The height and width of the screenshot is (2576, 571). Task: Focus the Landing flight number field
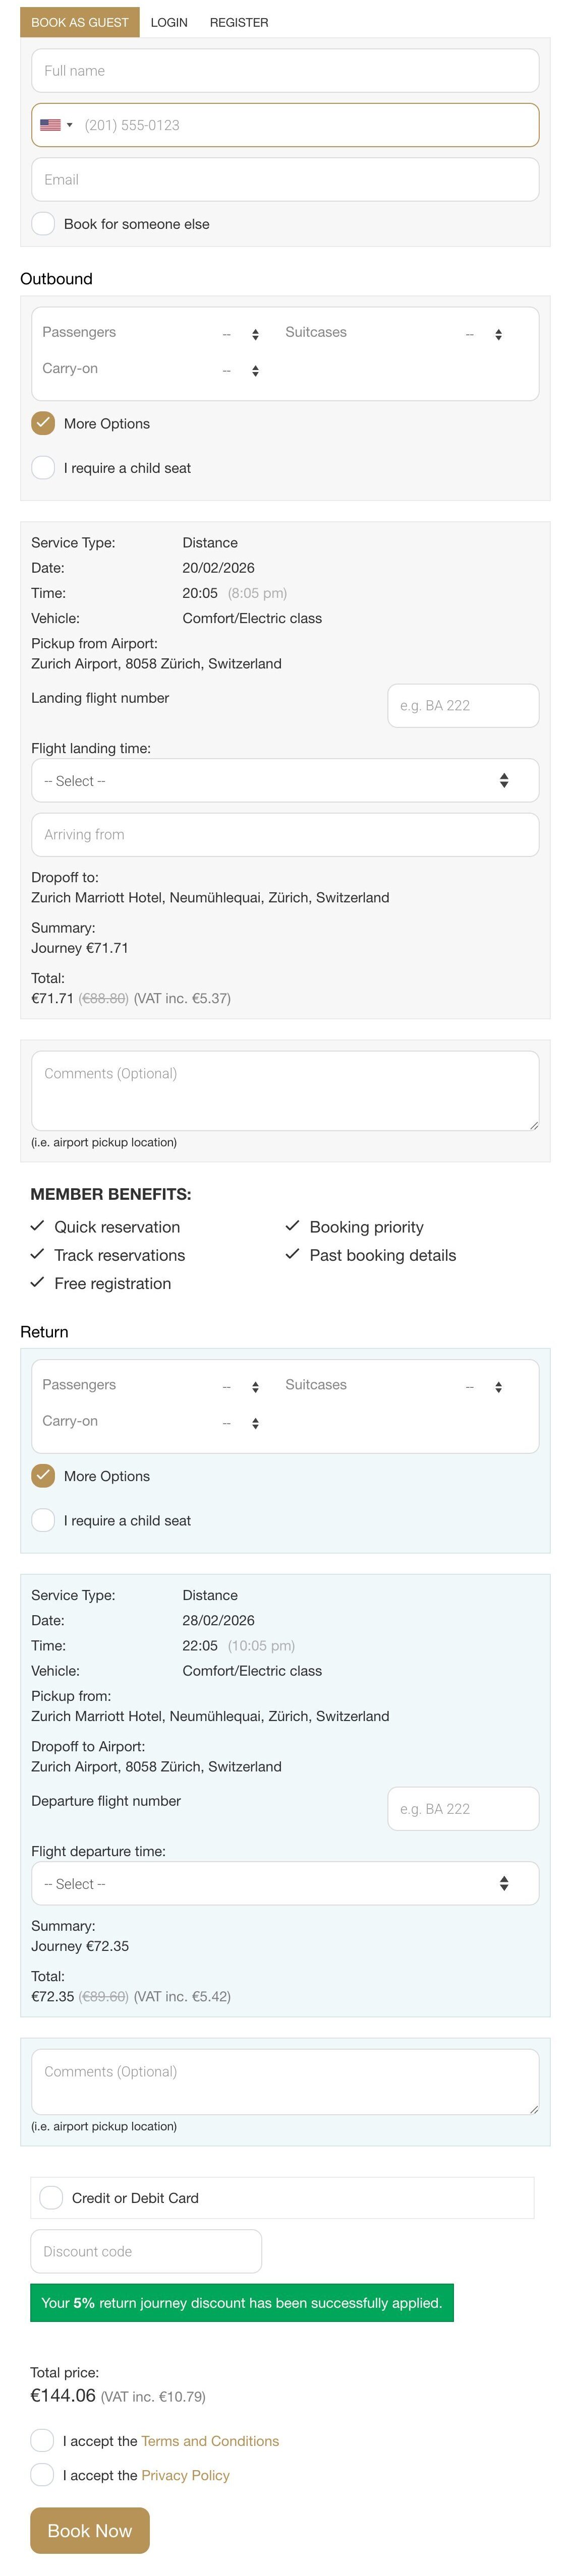[463, 705]
